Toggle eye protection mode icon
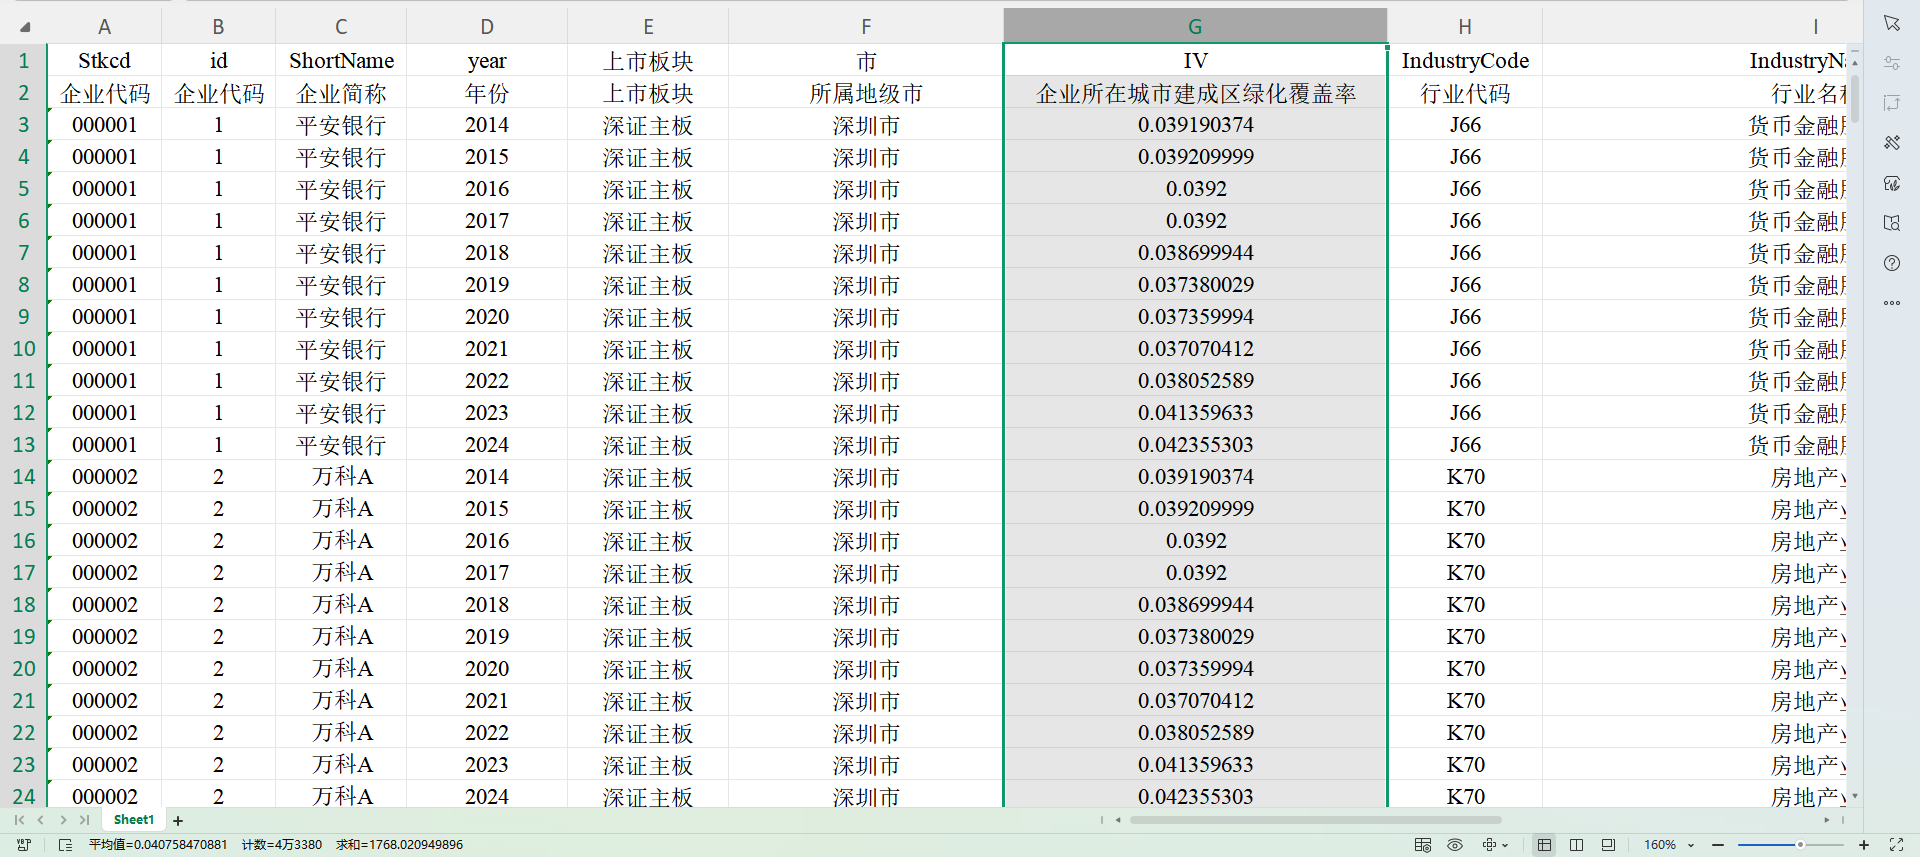This screenshot has height=857, width=1920. pyautogui.click(x=1455, y=845)
